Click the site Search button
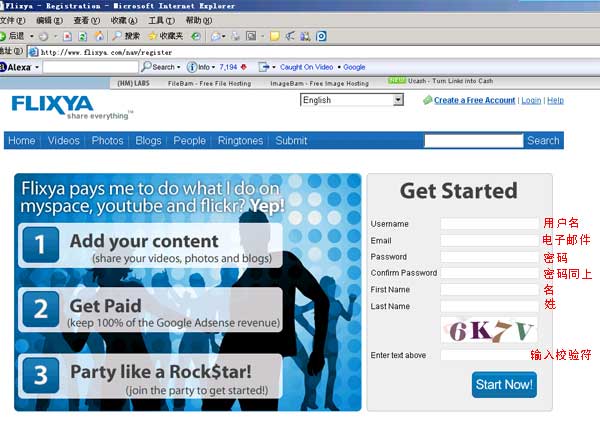600x425 pixels. (543, 141)
